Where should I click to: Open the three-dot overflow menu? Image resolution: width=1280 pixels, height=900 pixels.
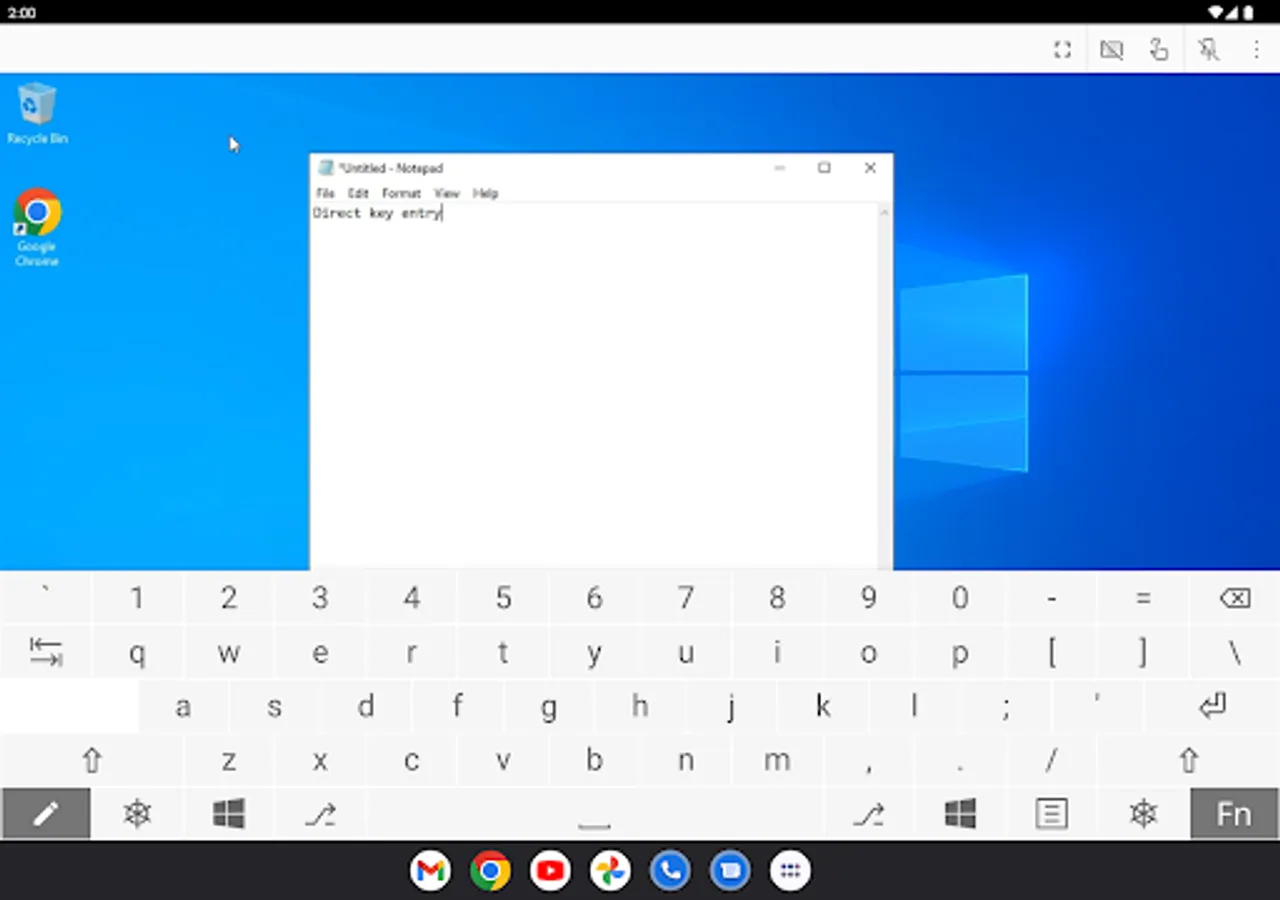click(1256, 49)
